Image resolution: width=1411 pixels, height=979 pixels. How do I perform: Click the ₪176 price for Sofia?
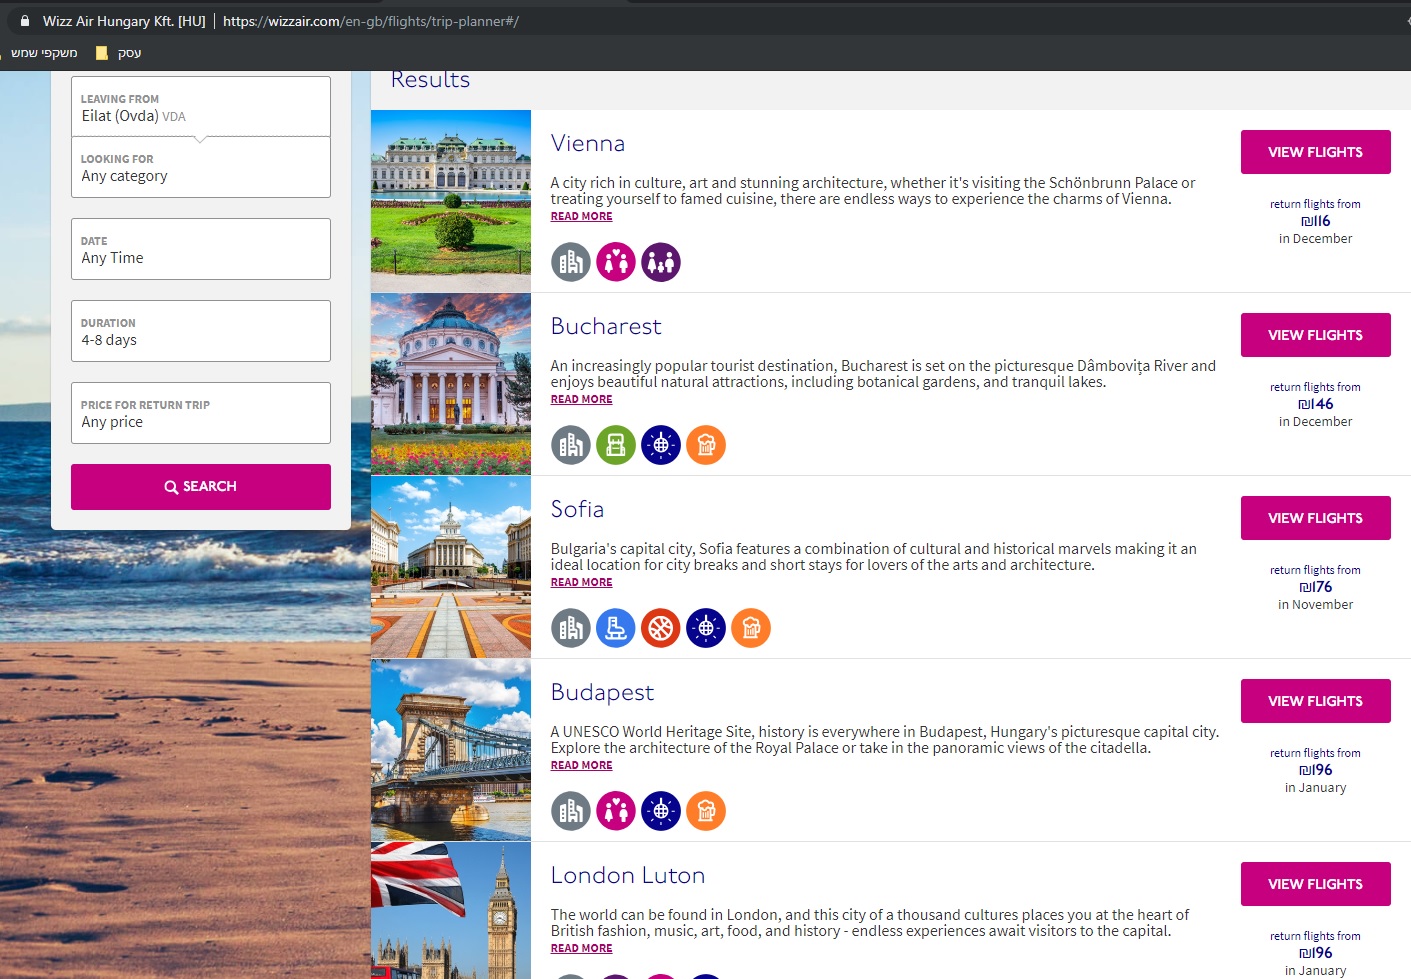click(1316, 587)
